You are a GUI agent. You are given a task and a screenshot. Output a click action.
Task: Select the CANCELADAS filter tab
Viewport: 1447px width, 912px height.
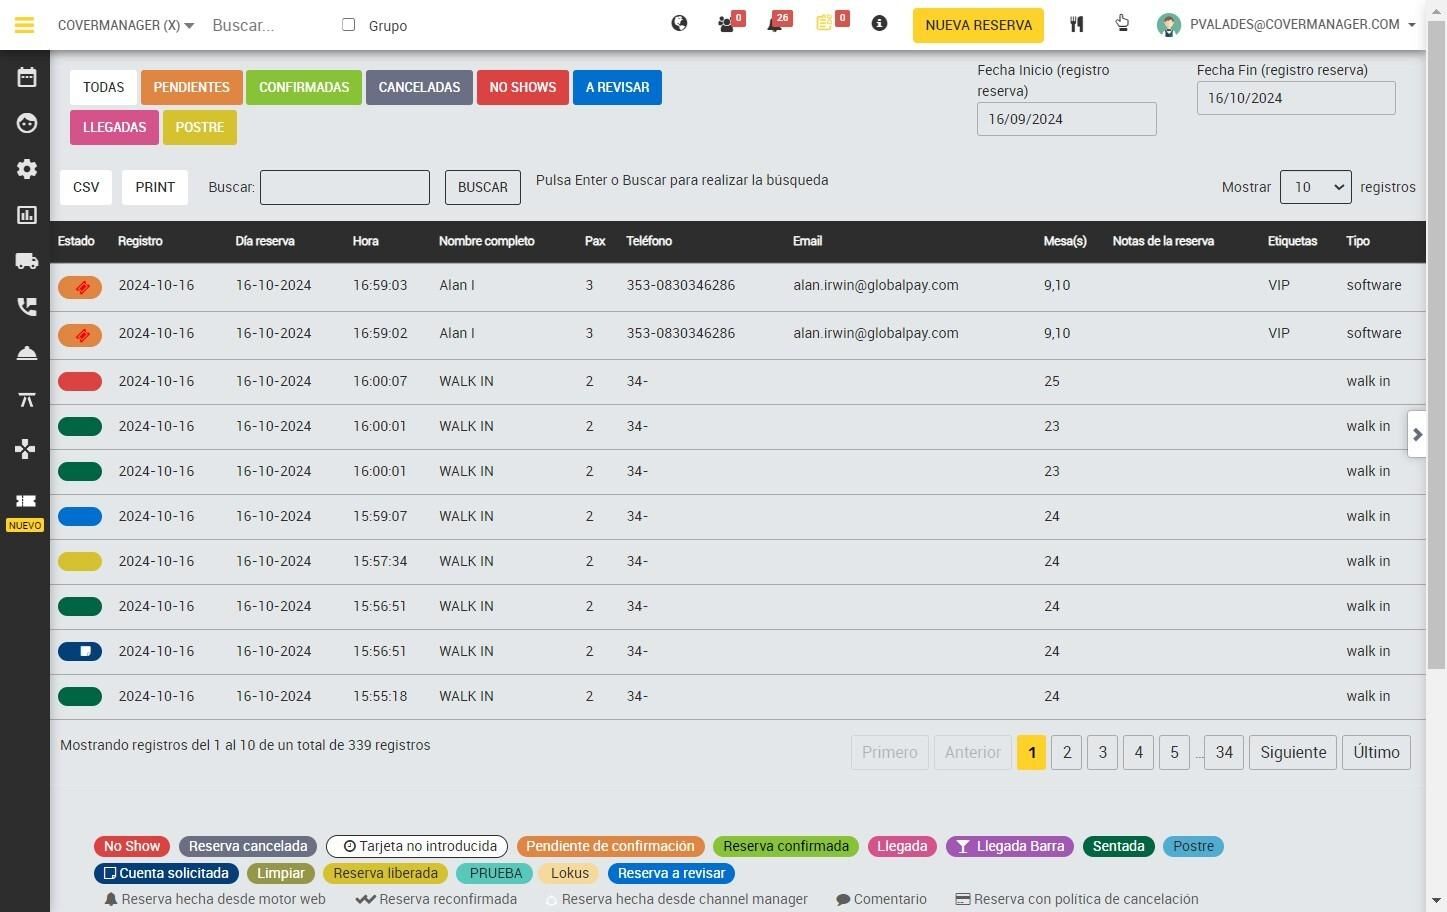(x=419, y=87)
